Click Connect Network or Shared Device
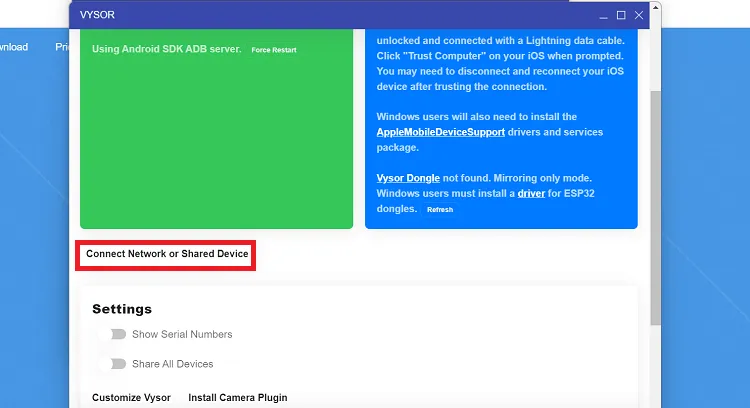This screenshot has height=408, width=750. pyautogui.click(x=167, y=254)
